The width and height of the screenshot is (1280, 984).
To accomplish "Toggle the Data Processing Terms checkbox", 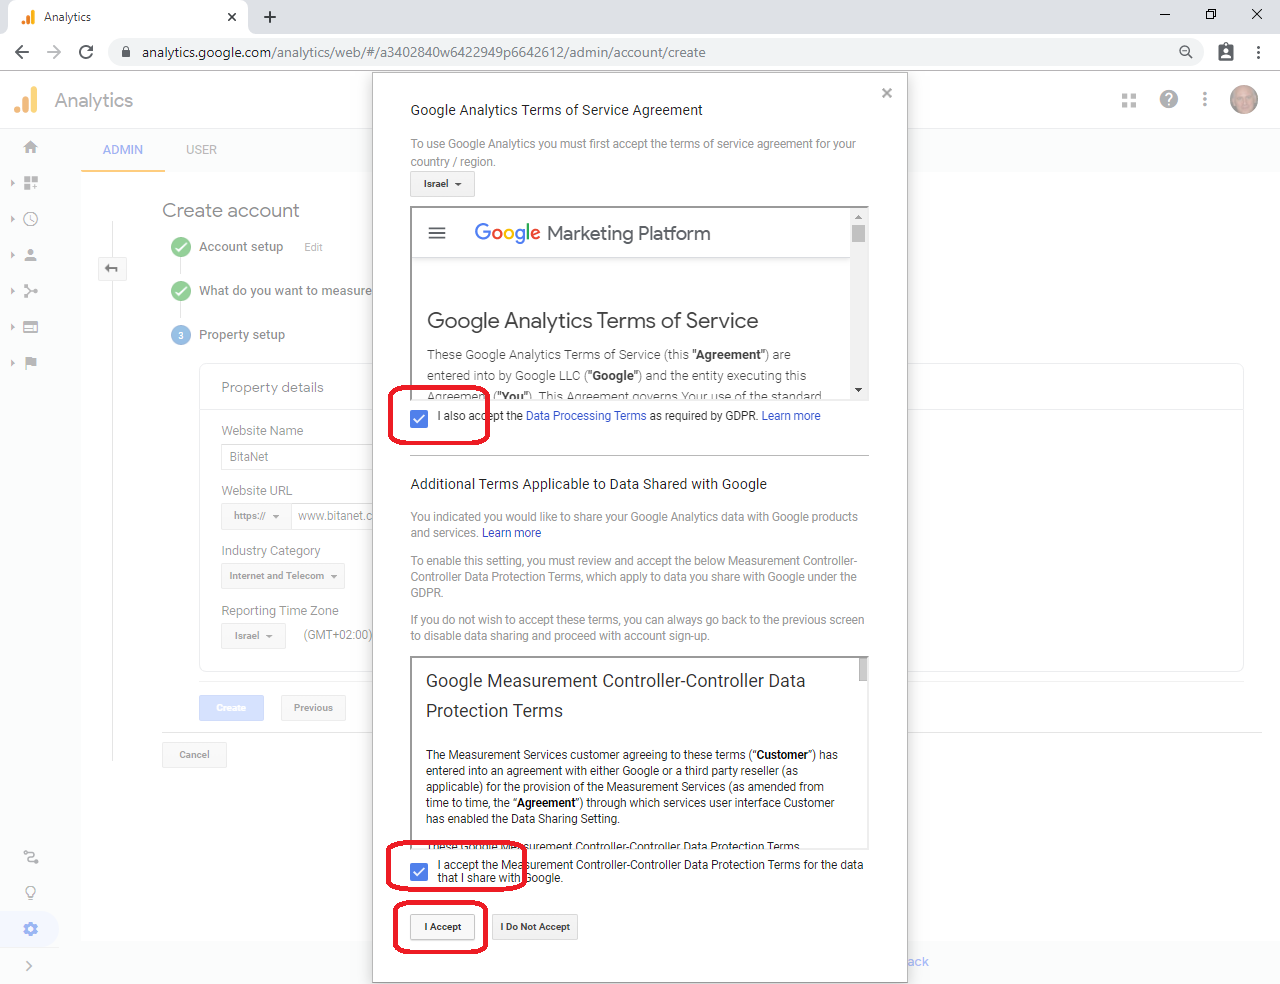I will click(x=419, y=418).
